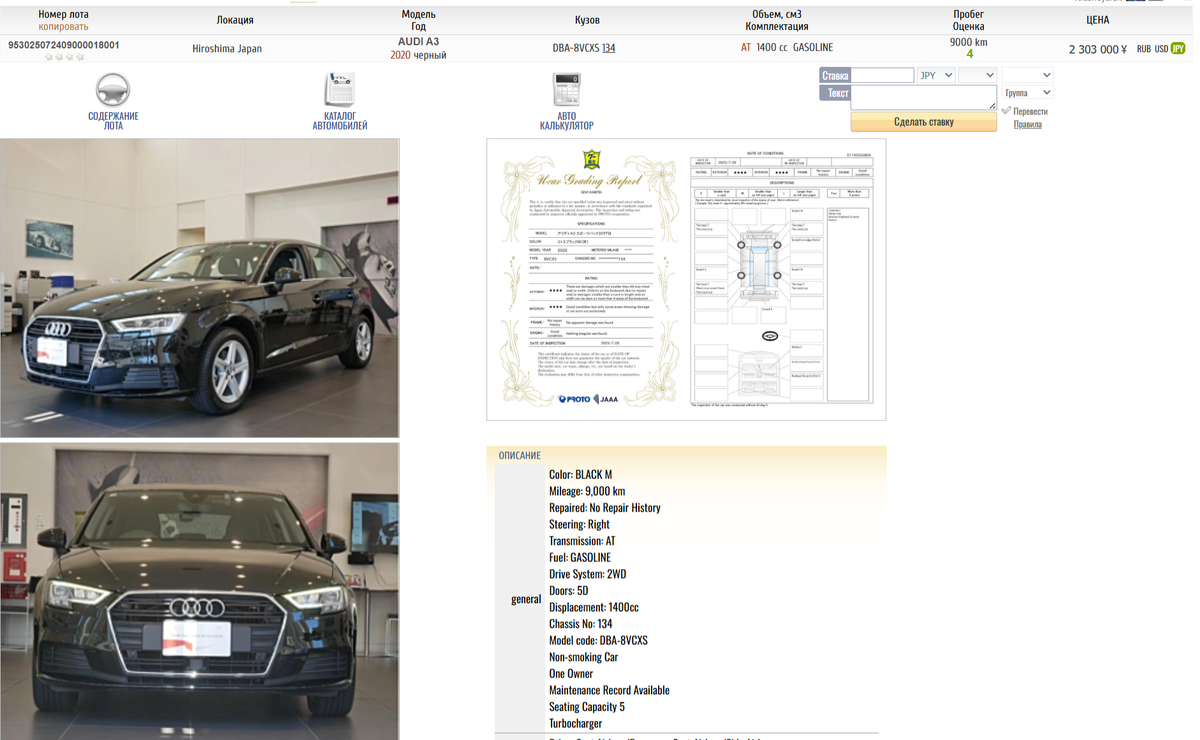Click the 'Turbocharger' description line
The width and height of the screenshot is (1200, 740).
pyautogui.click(x=575, y=723)
